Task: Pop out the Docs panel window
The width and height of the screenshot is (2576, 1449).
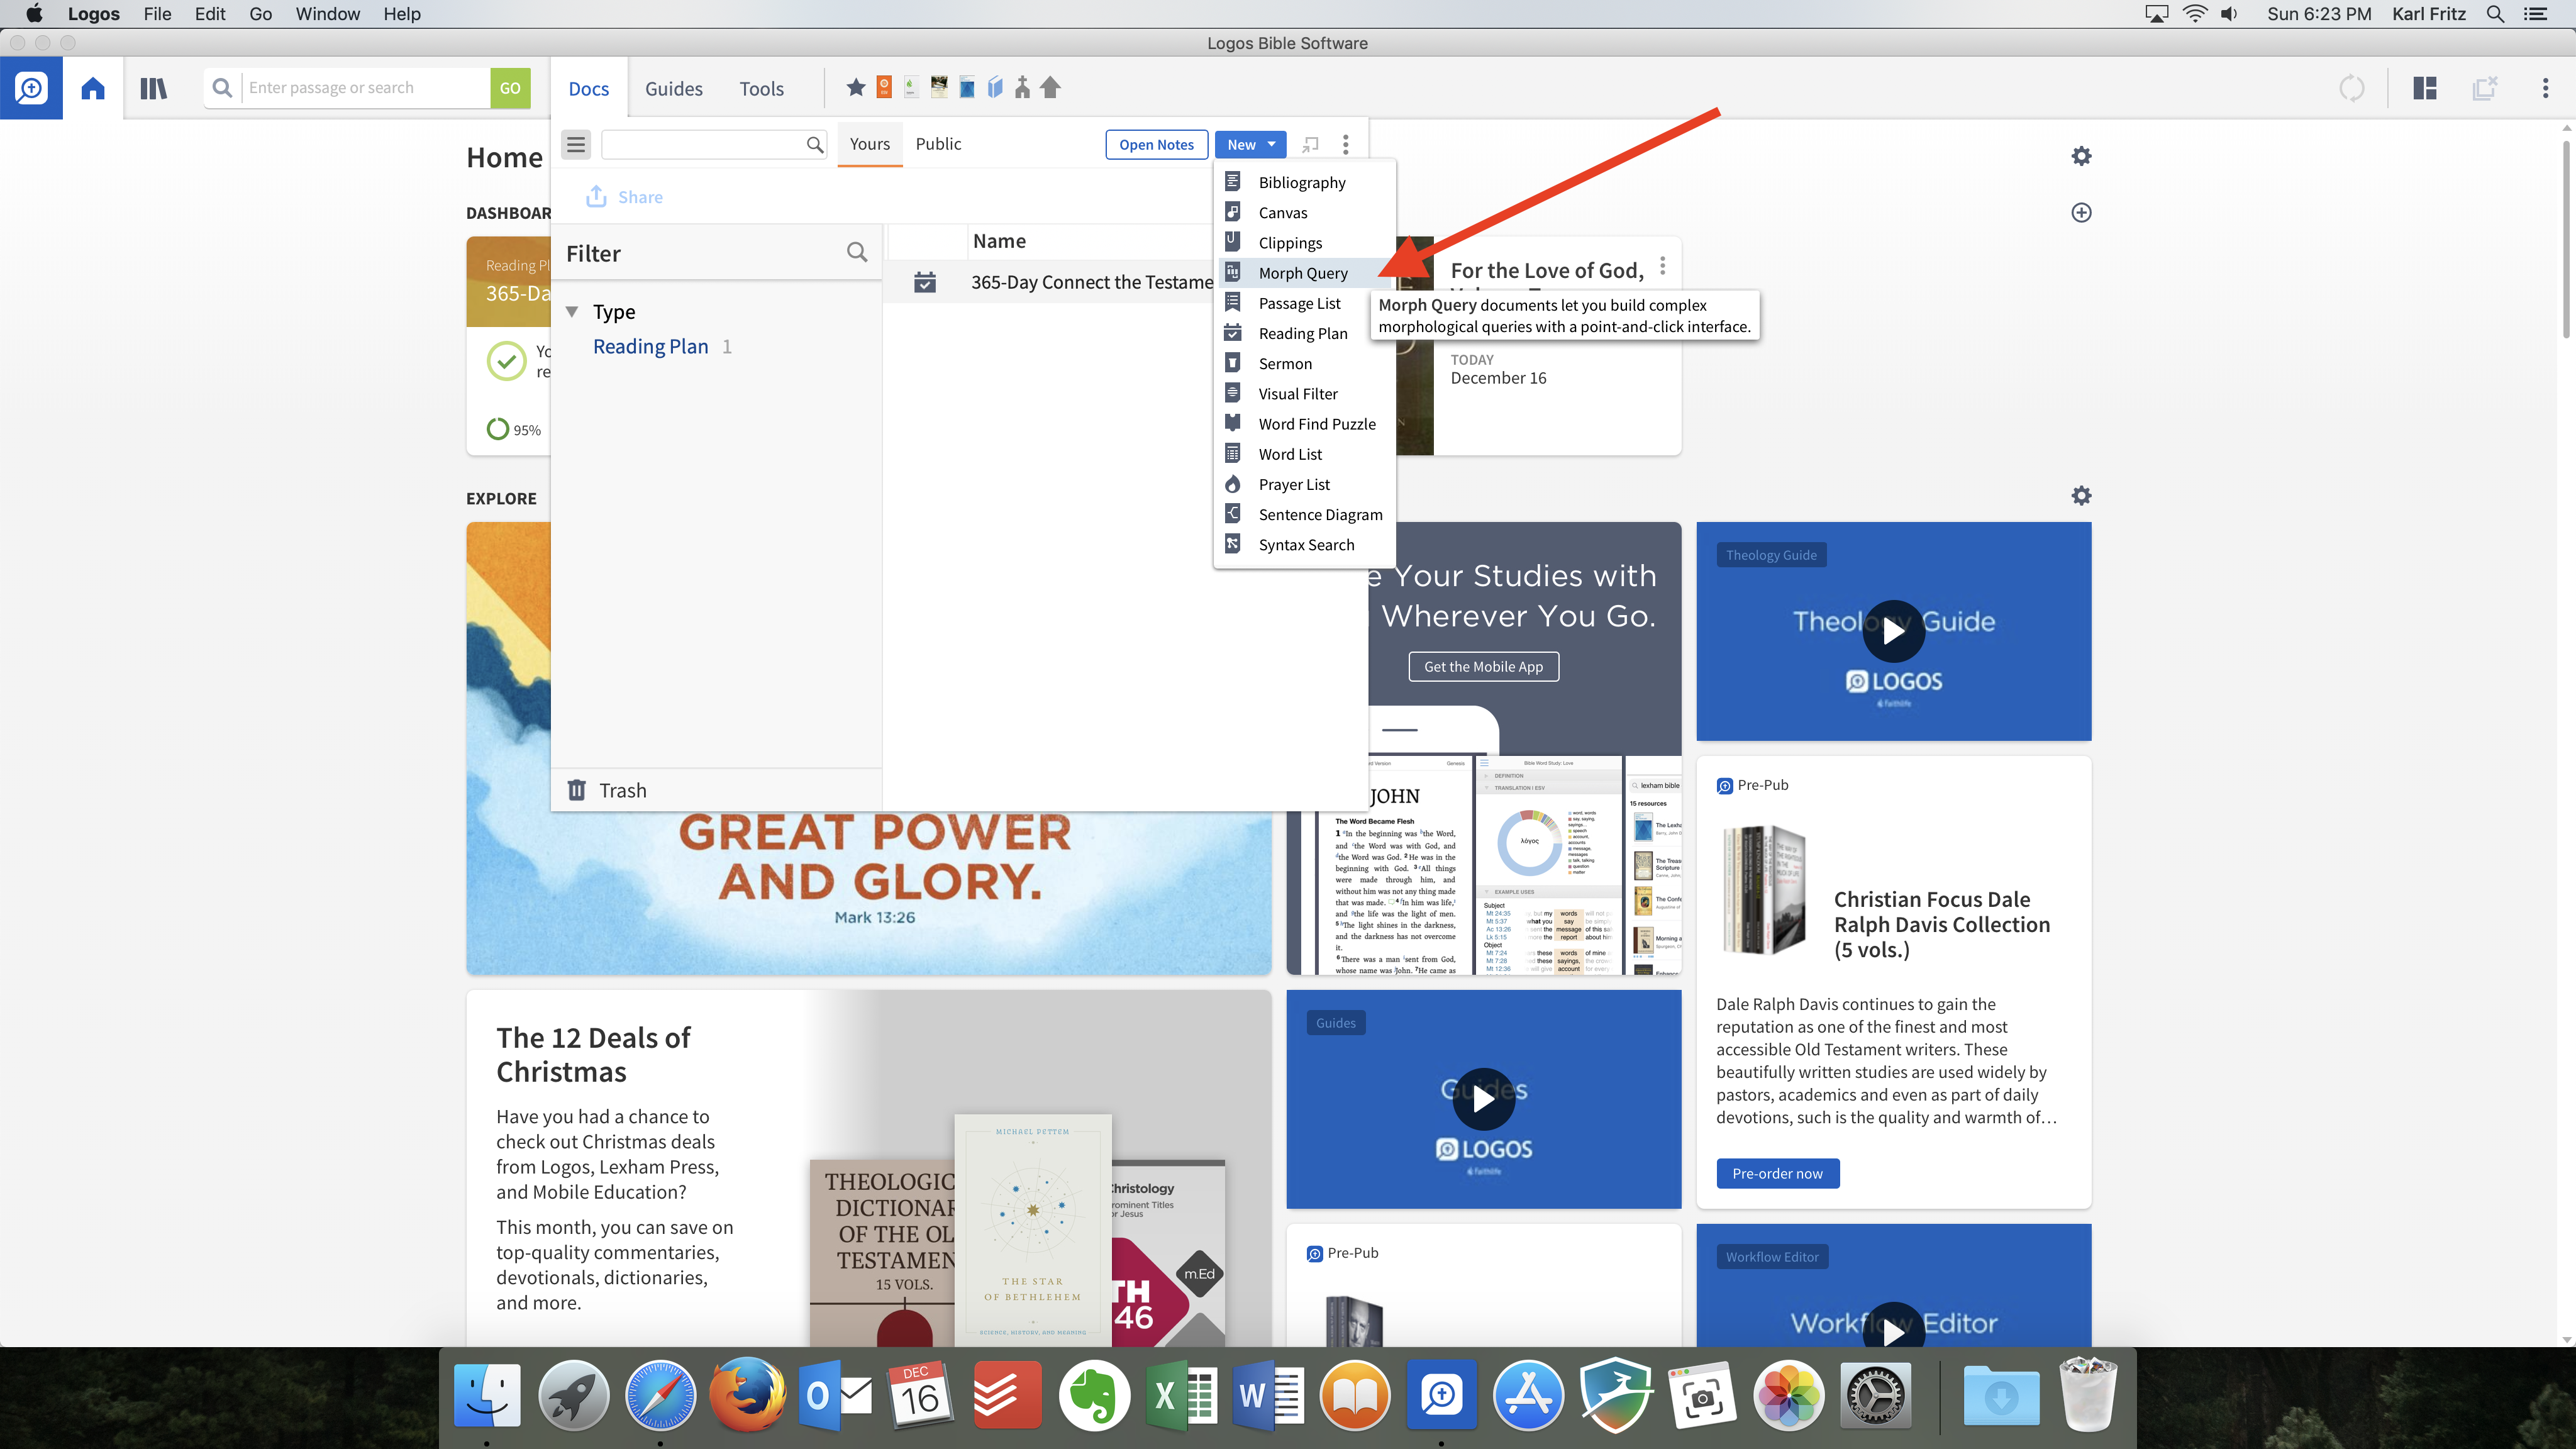Action: (x=1311, y=144)
